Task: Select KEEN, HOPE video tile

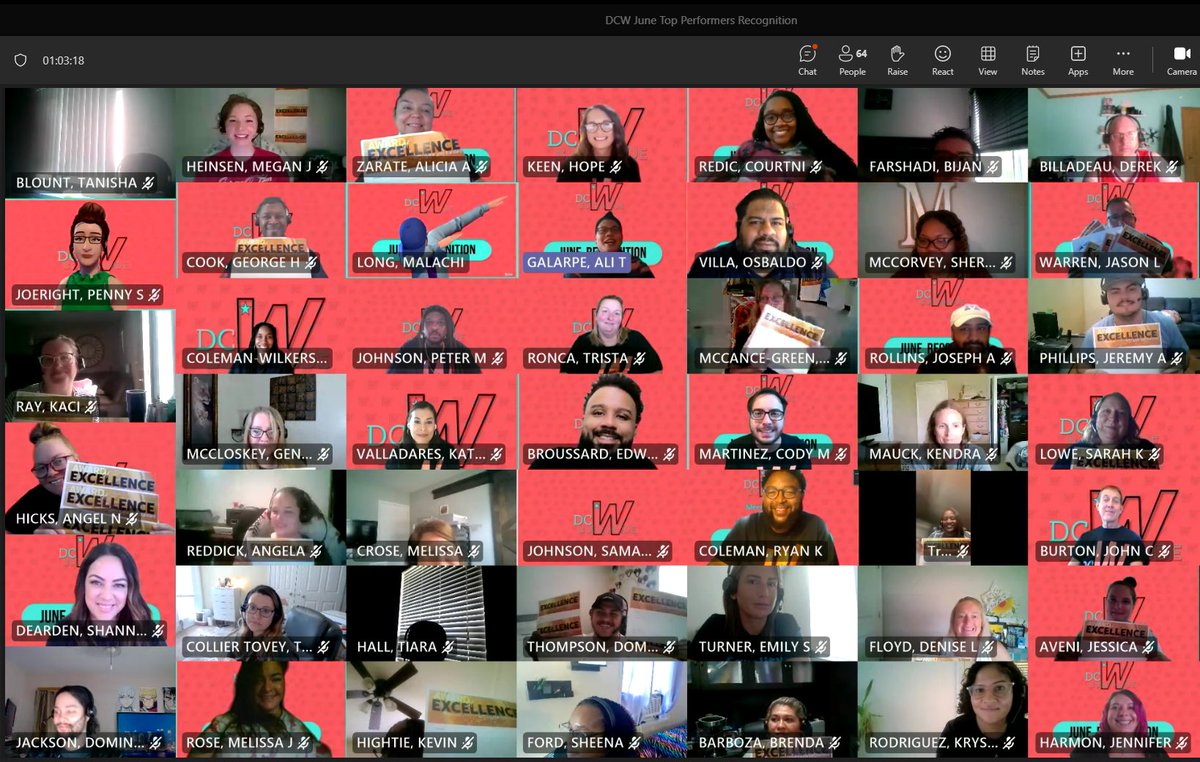Action: [x=601, y=135]
